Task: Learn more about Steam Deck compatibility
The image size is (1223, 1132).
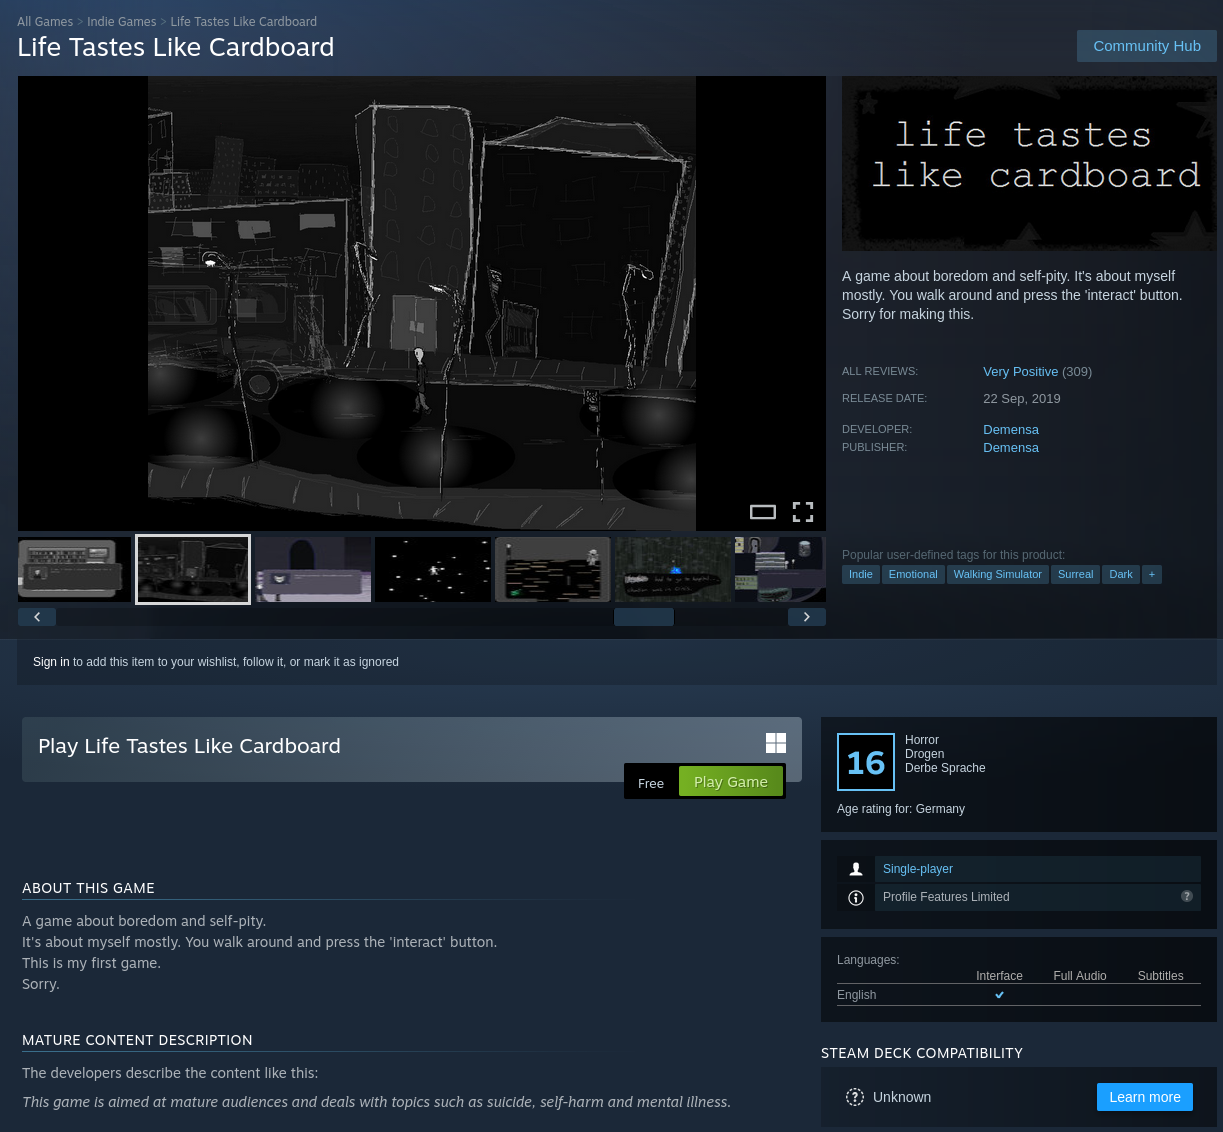Action: [x=1144, y=1097]
